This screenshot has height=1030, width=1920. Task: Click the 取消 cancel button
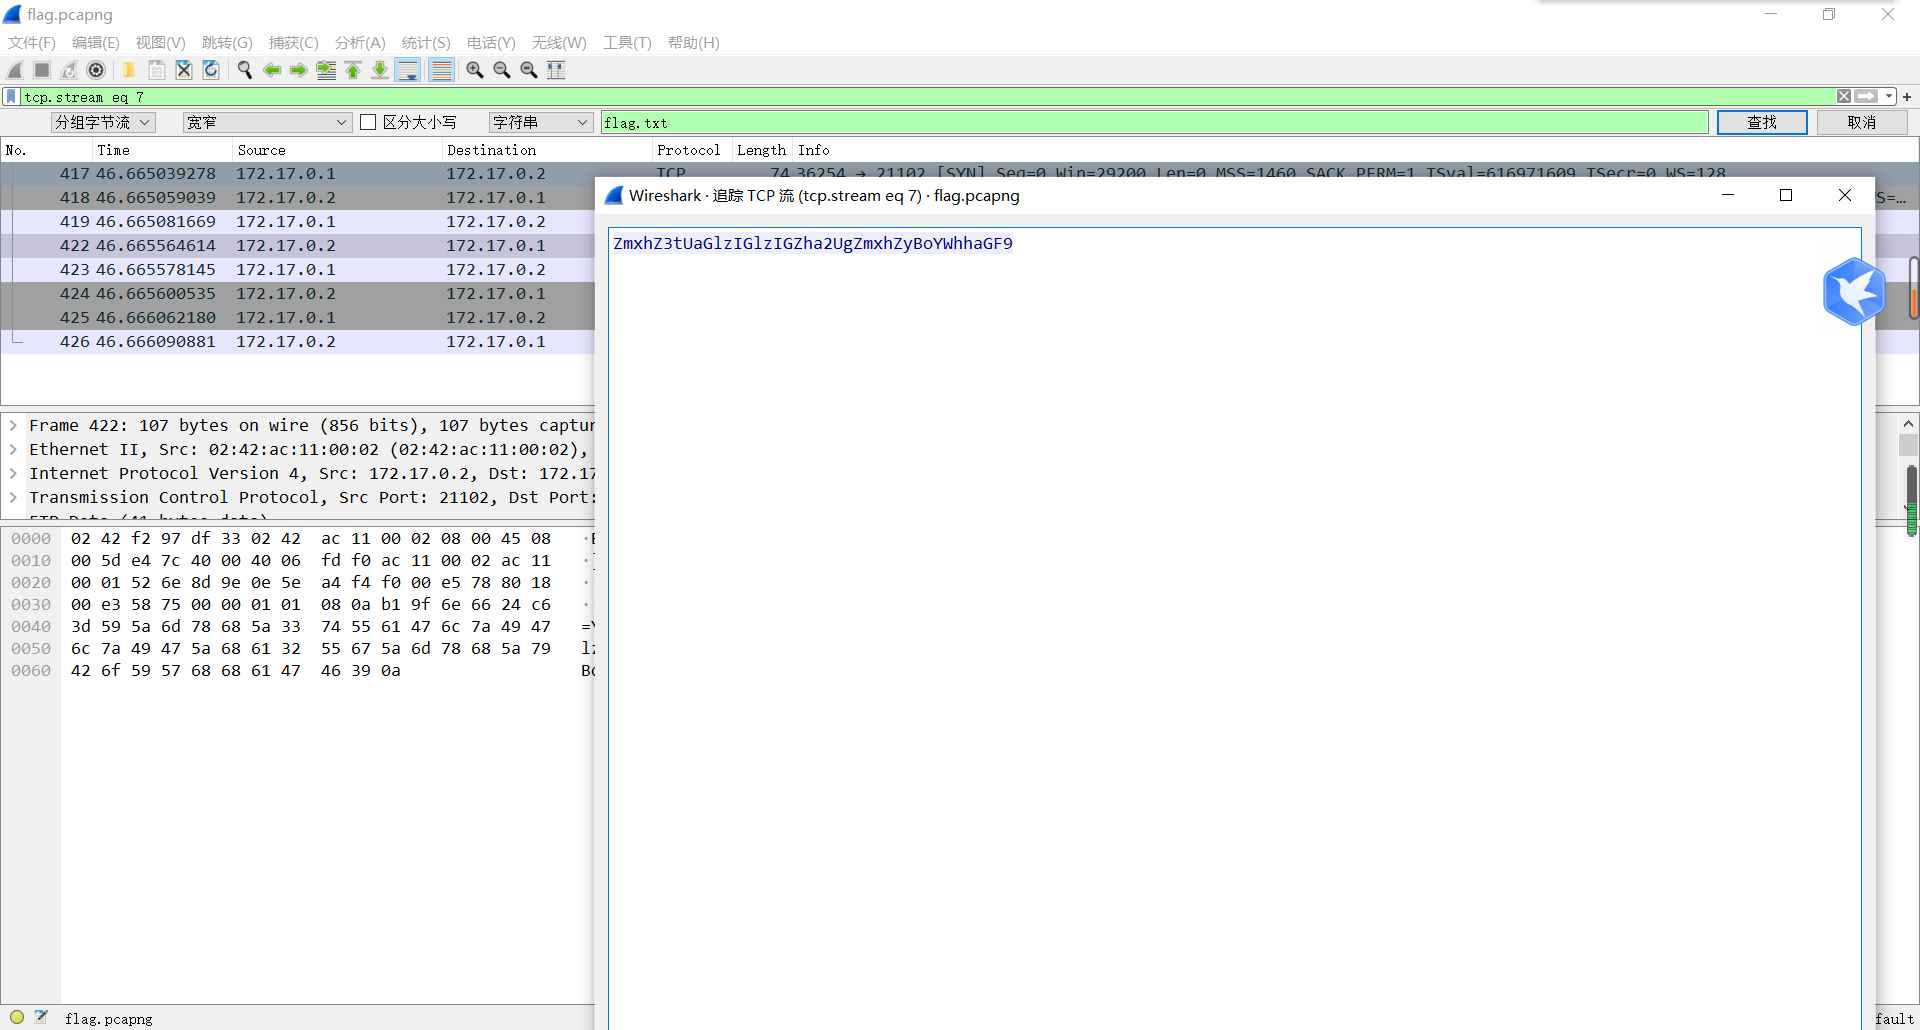pos(1861,122)
